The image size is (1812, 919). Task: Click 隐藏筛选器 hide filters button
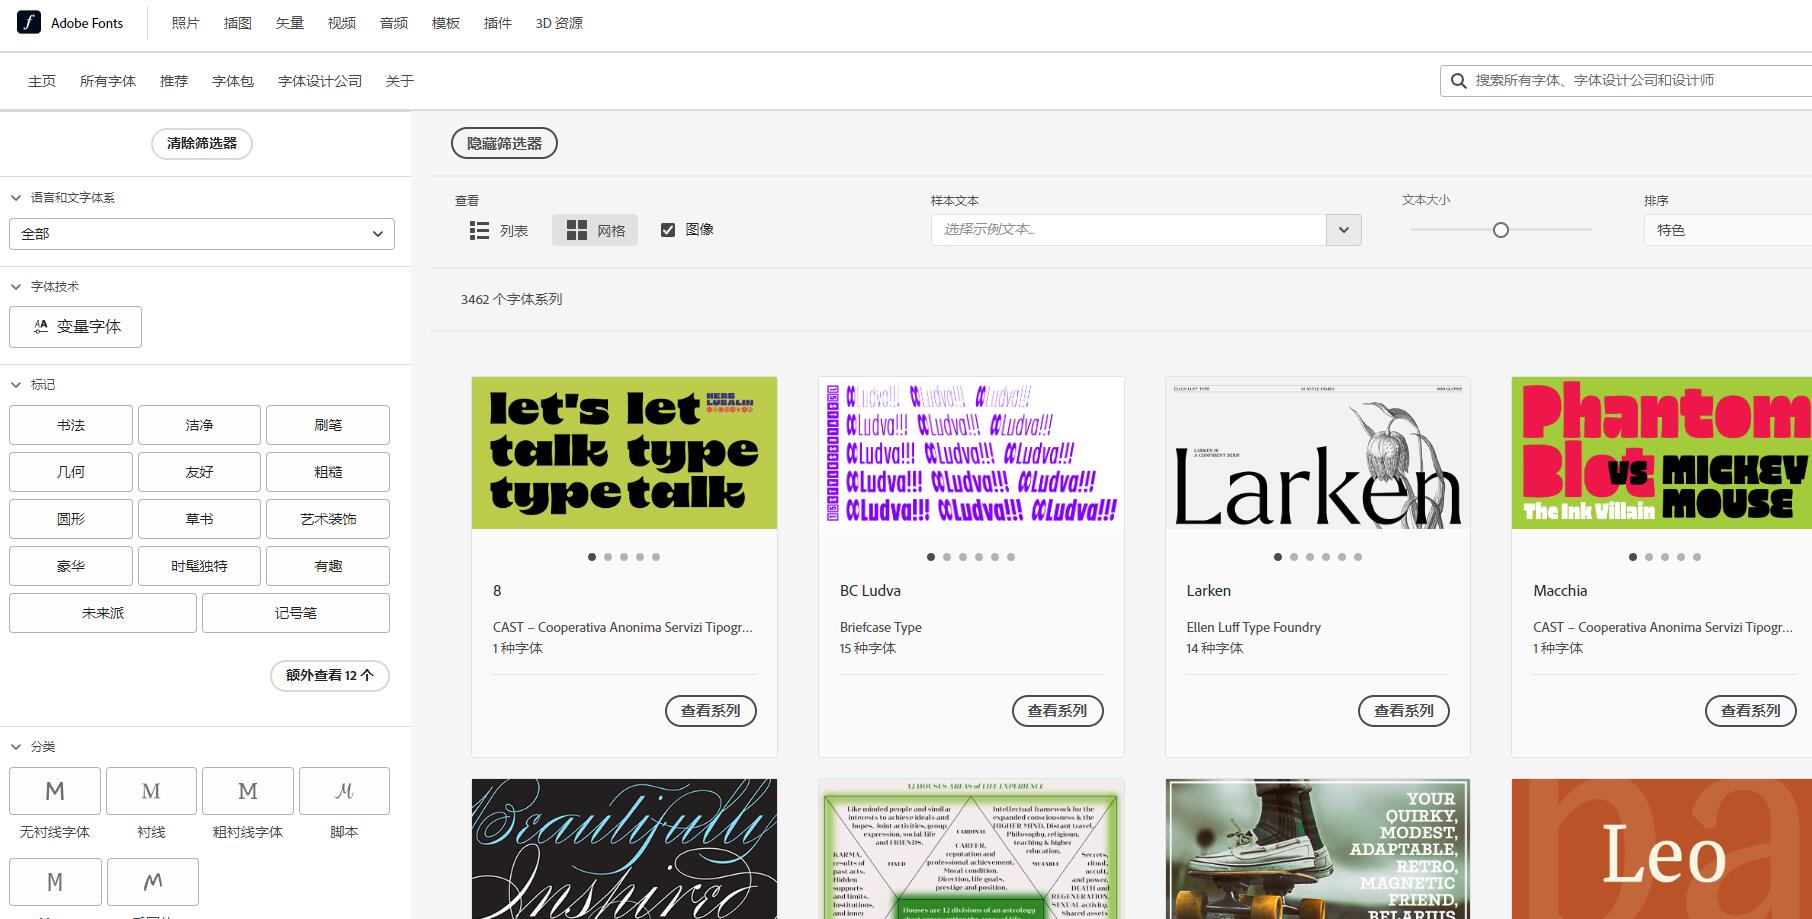[x=505, y=144]
